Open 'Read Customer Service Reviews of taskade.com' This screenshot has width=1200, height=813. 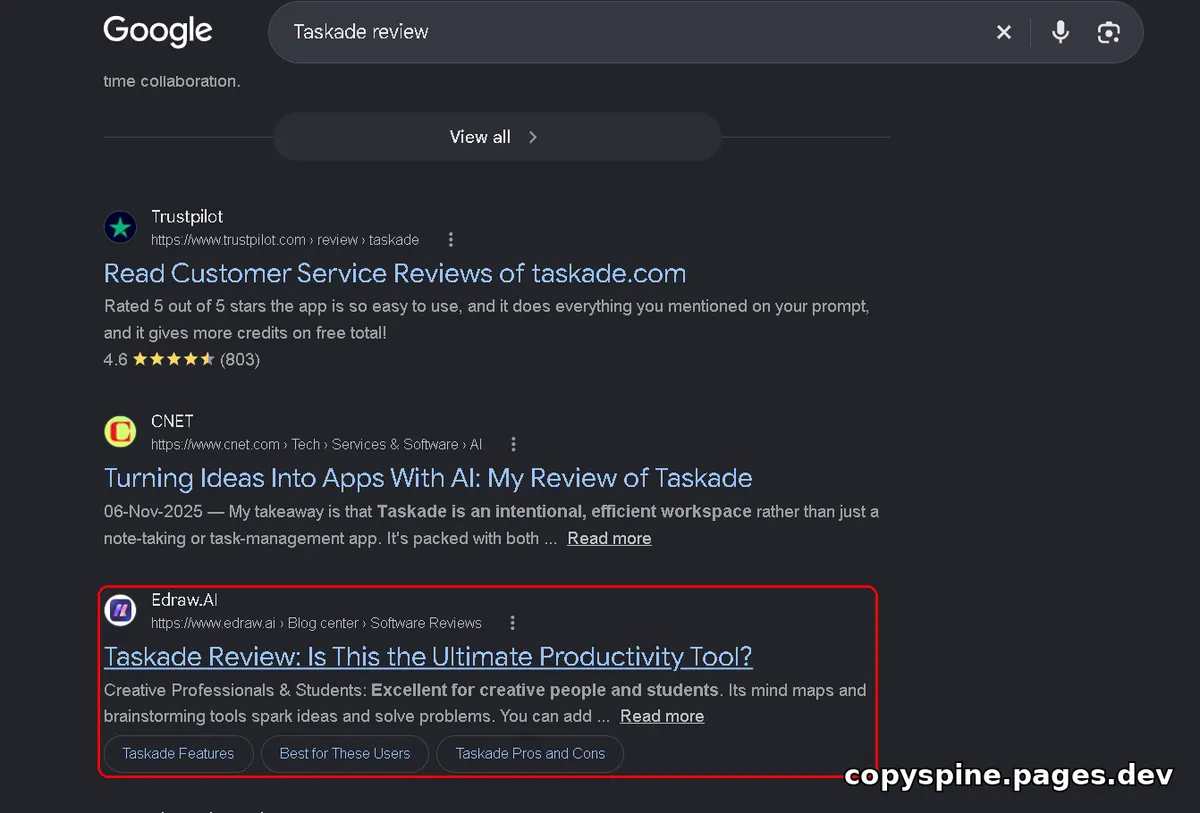395,273
